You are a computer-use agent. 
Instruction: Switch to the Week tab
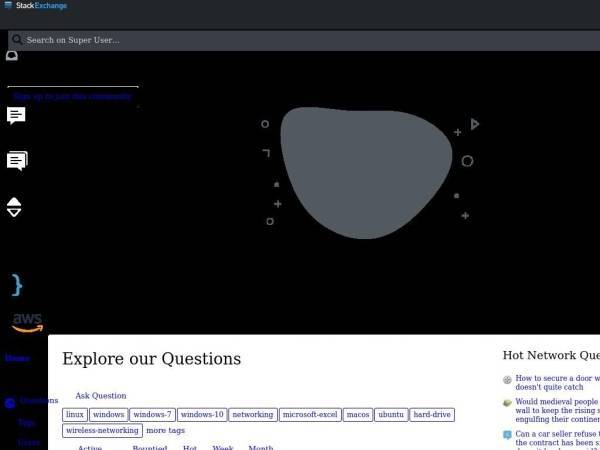click(223, 447)
